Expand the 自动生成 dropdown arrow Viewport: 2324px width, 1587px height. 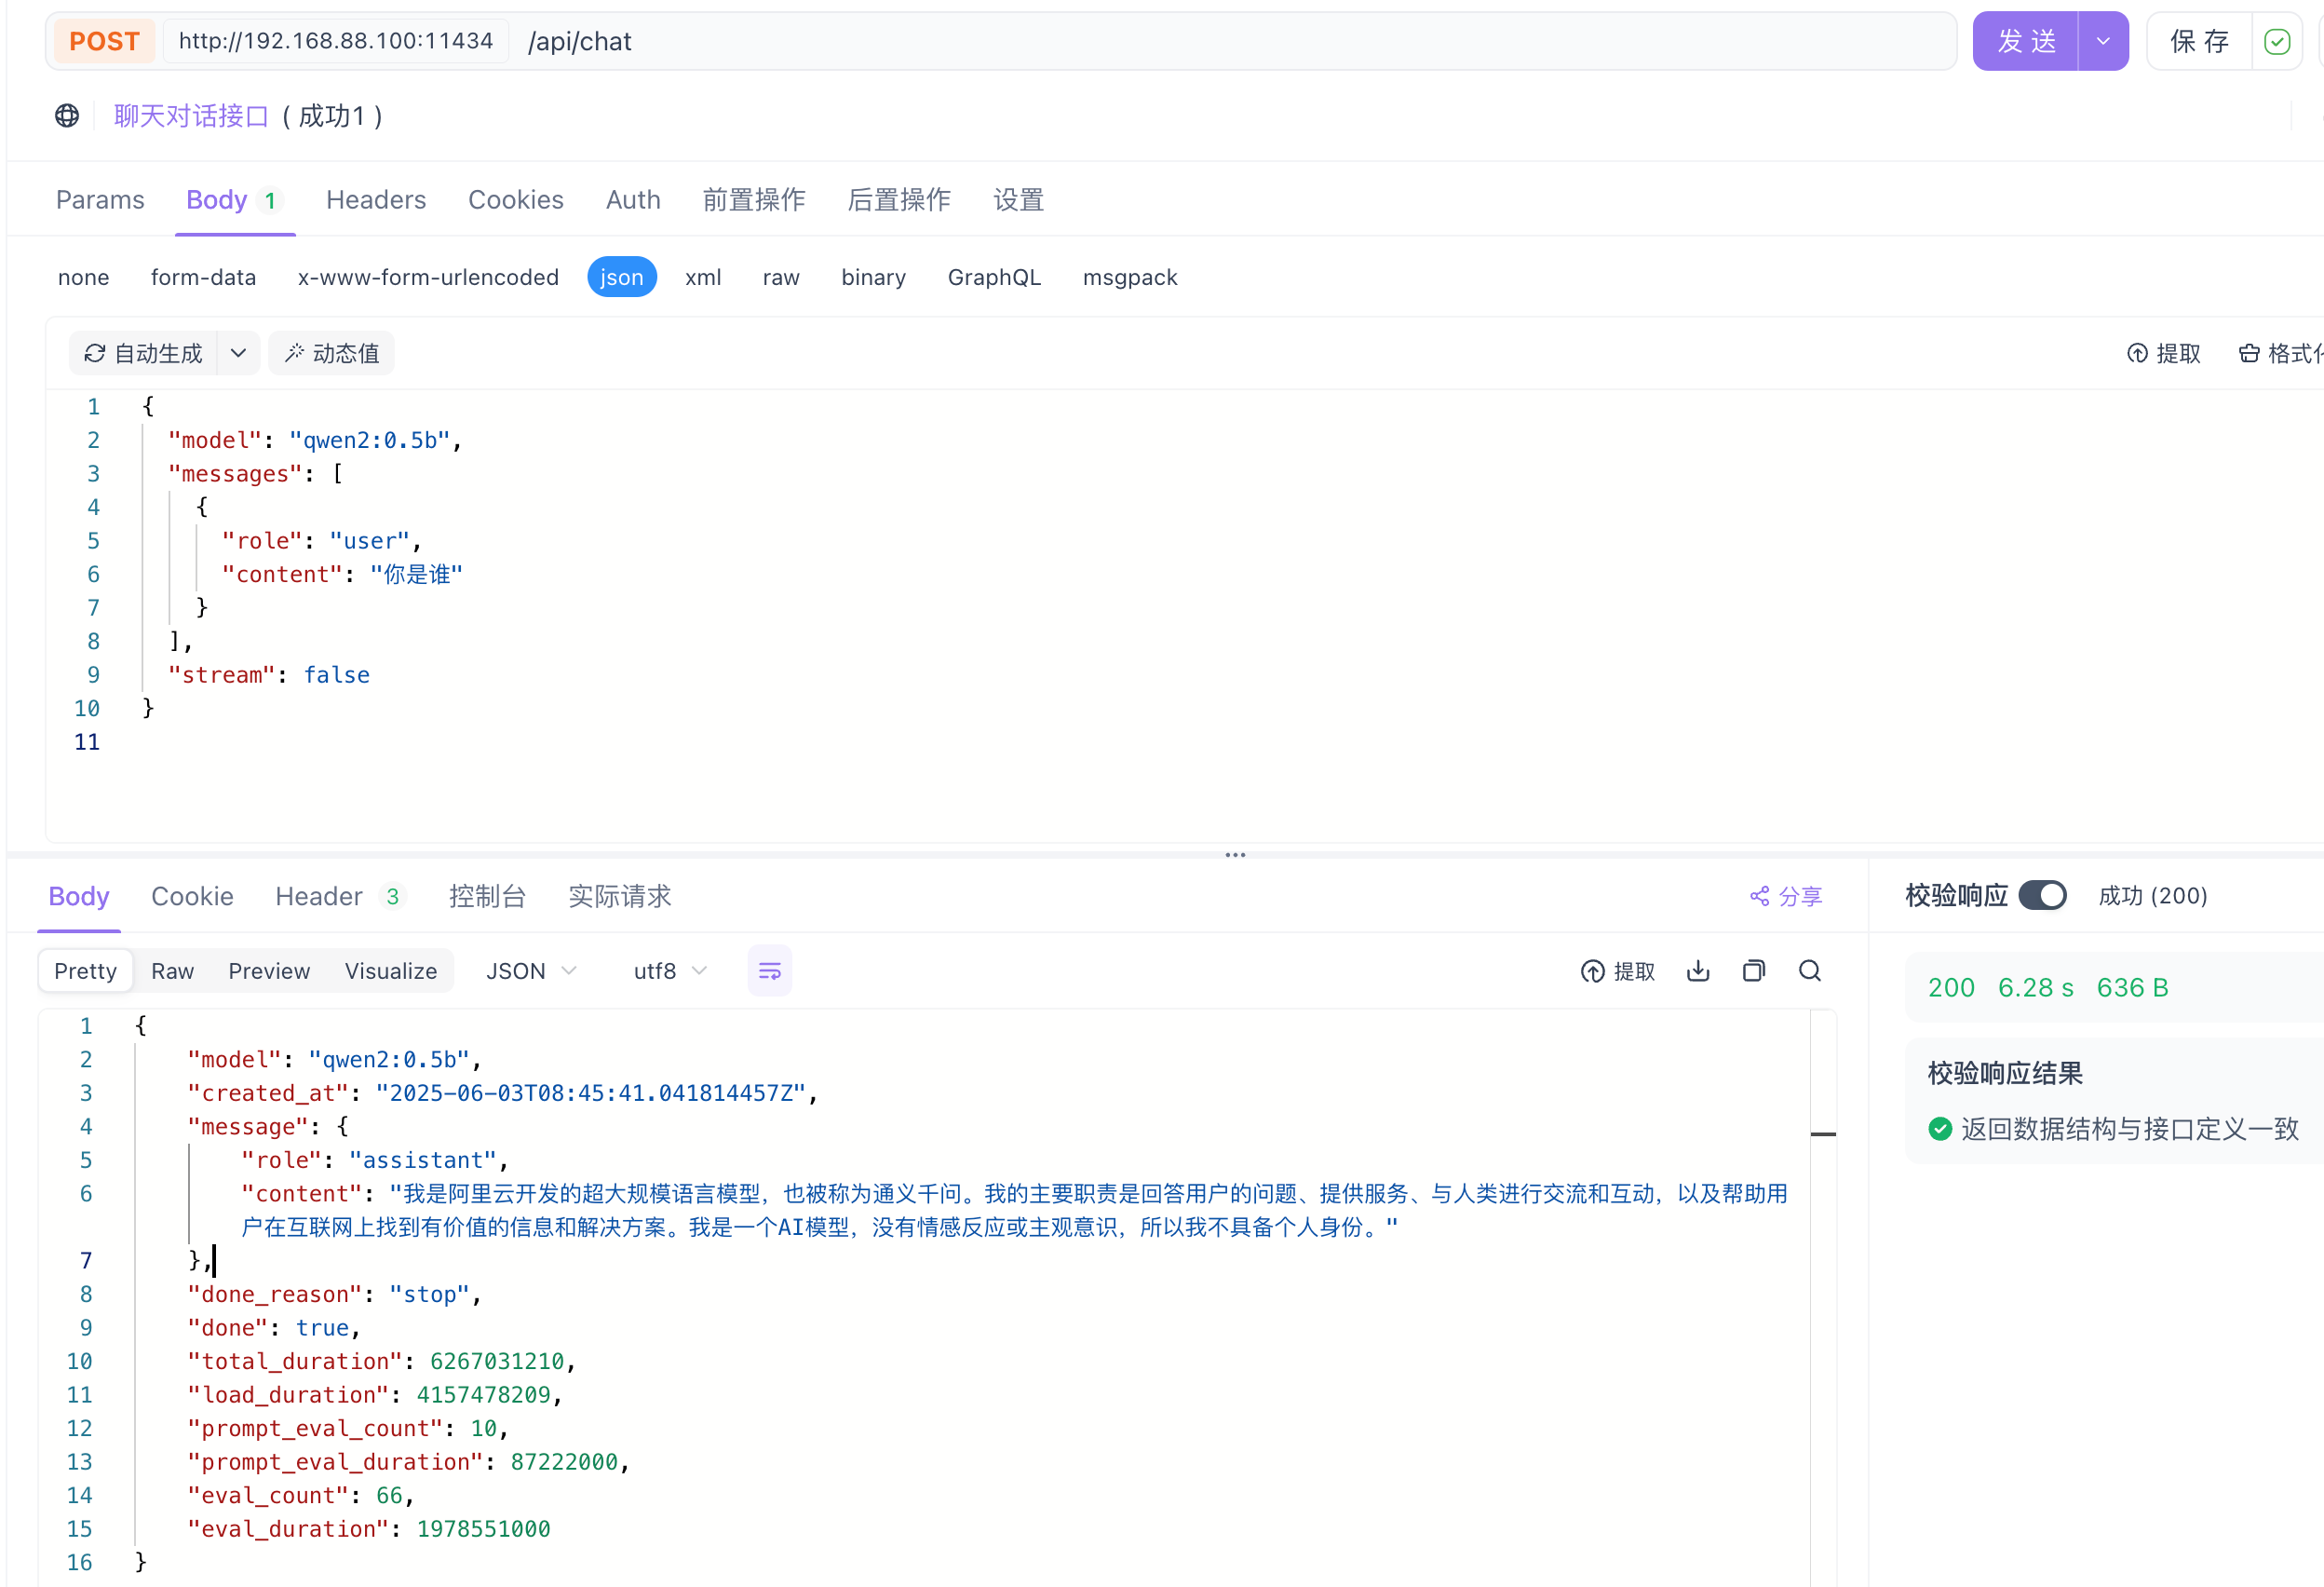pyautogui.click(x=238, y=353)
